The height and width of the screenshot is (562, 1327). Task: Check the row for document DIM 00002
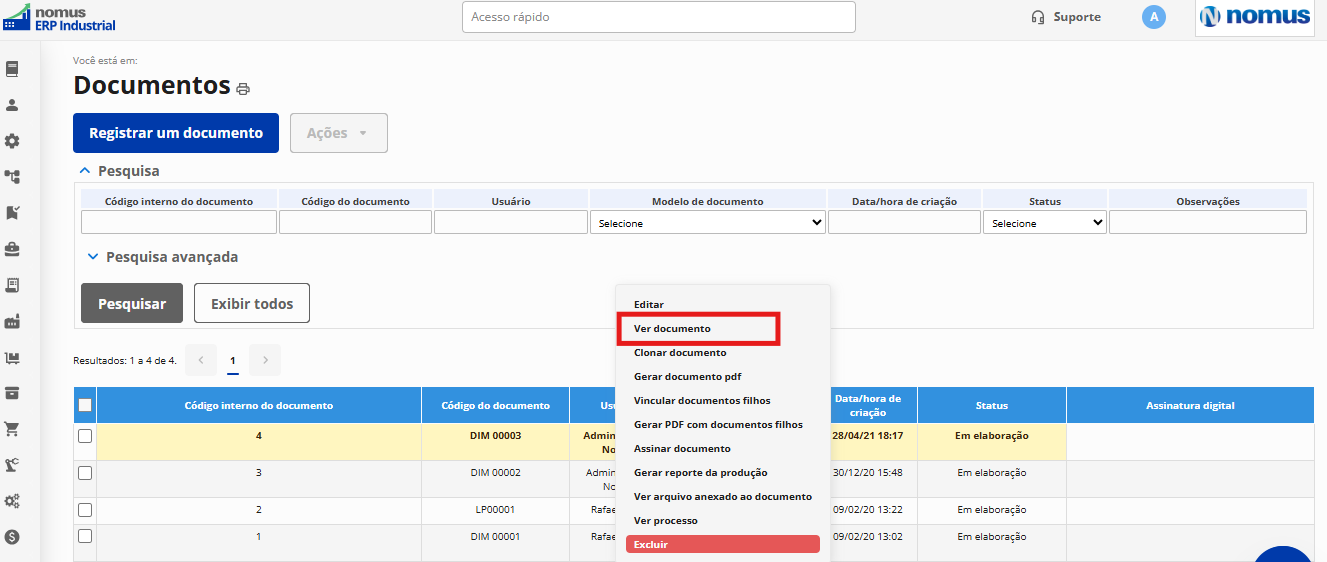[85, 473]
